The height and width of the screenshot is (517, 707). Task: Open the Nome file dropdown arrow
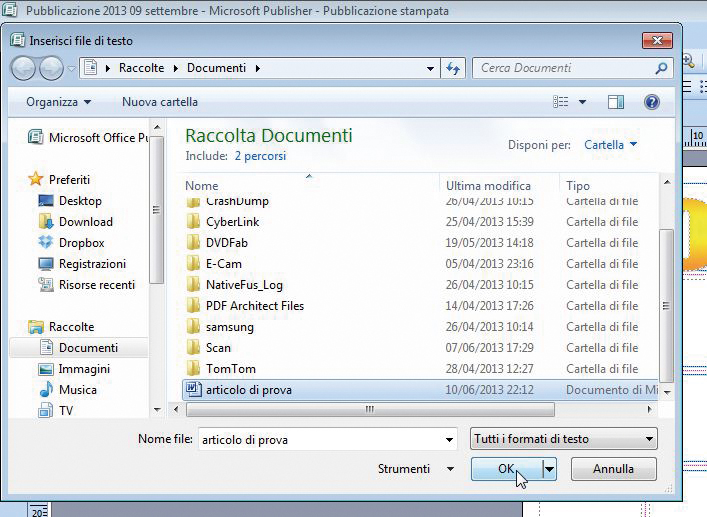point(450,439)
